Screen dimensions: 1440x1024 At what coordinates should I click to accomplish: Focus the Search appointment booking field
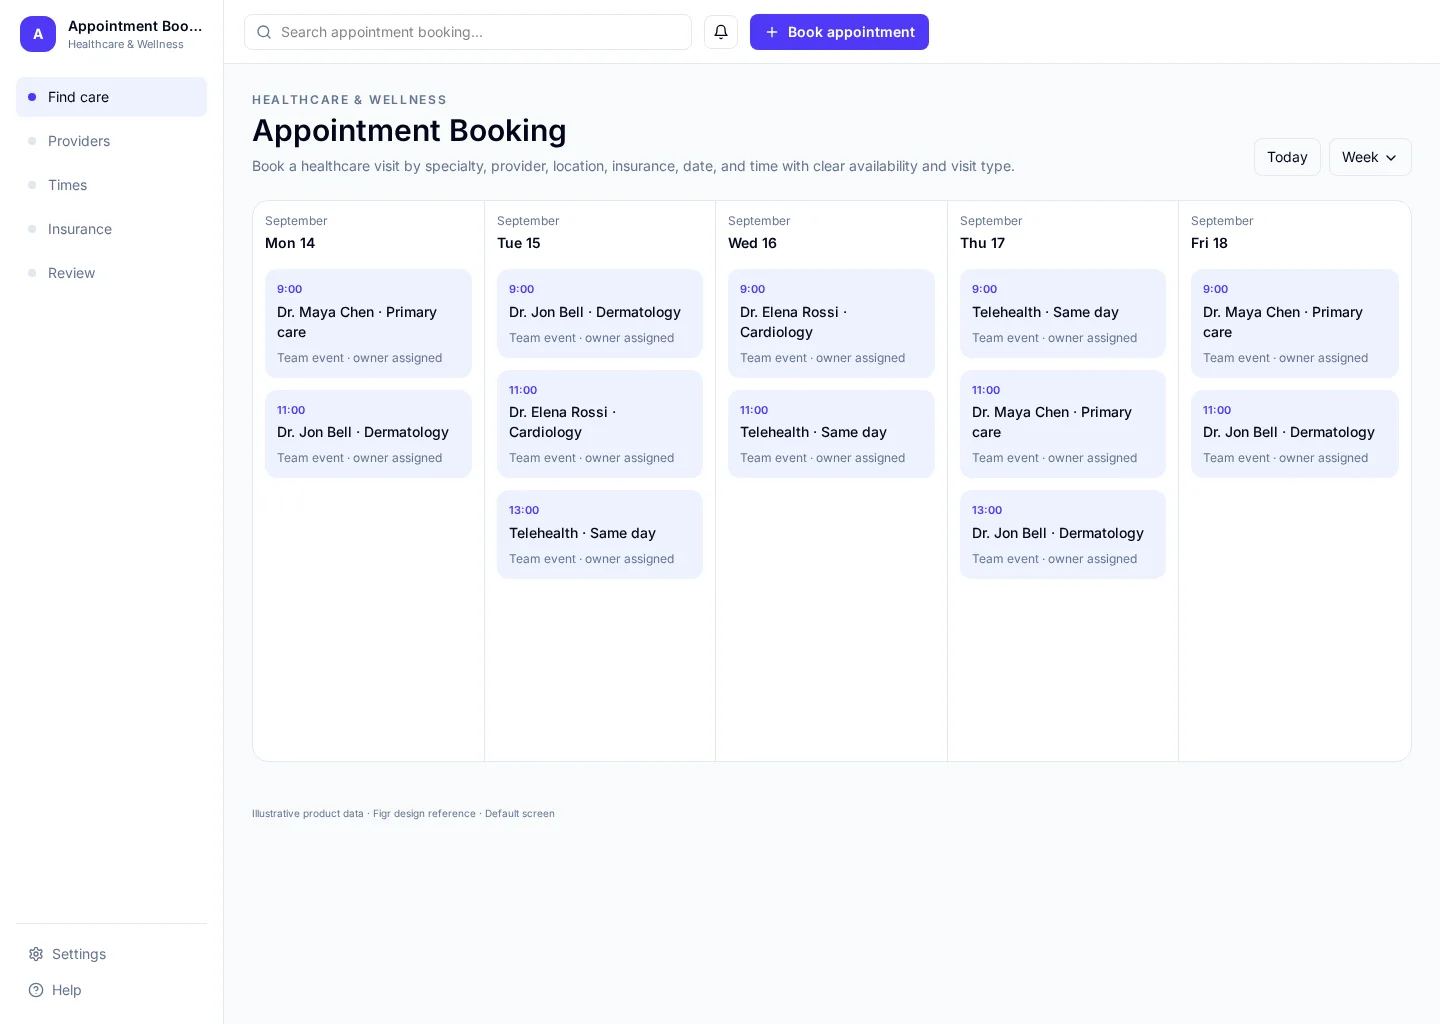point(468,32)
